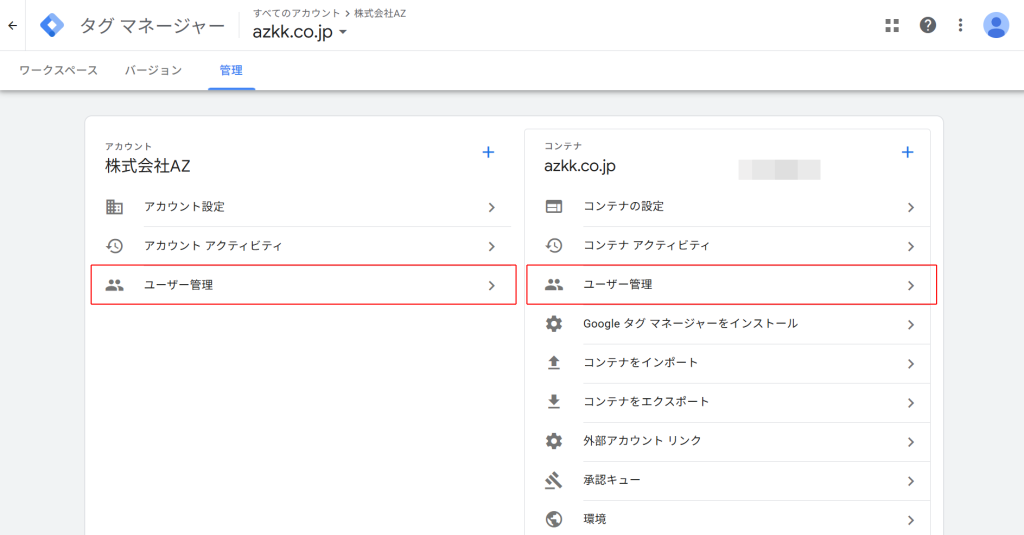Expand Google タグ マネージャーをインストール chevron

tap(910, 325)
